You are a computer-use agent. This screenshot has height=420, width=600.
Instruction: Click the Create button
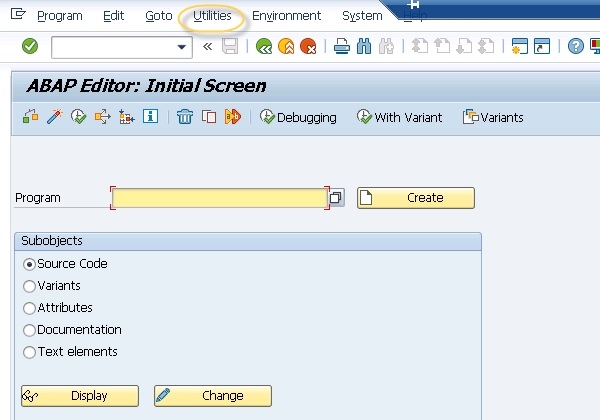[x=415, y=198]
